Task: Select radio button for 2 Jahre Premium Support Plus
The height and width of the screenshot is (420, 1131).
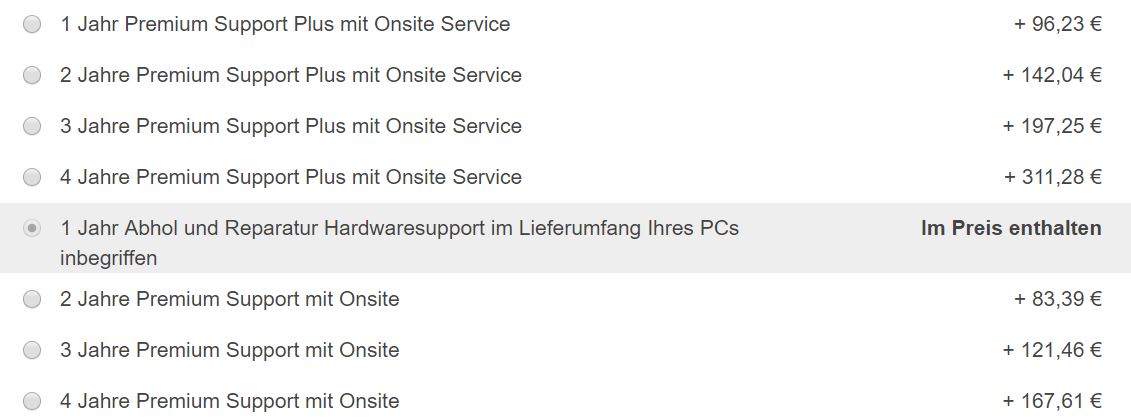Action: point(32,75)
